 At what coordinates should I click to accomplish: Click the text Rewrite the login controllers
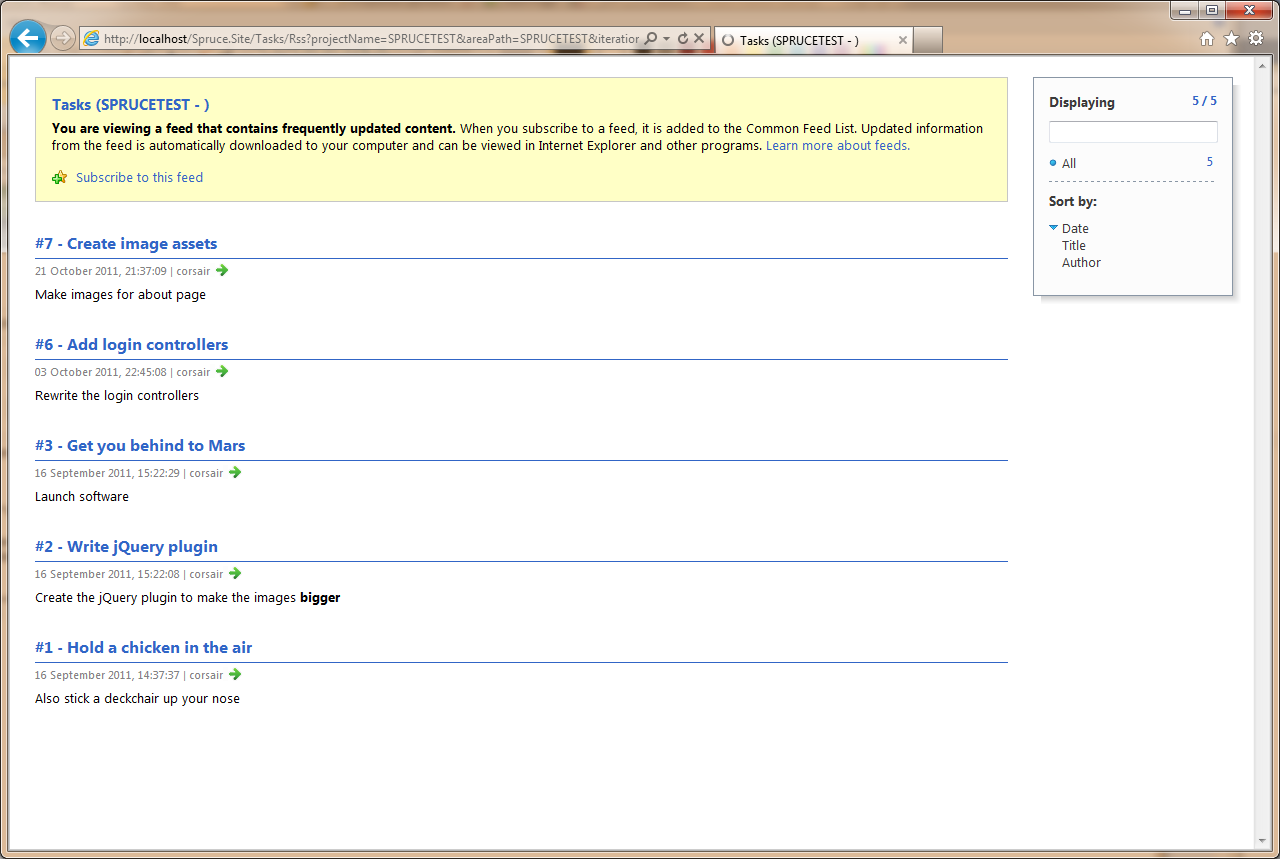[x=117, y=396]
